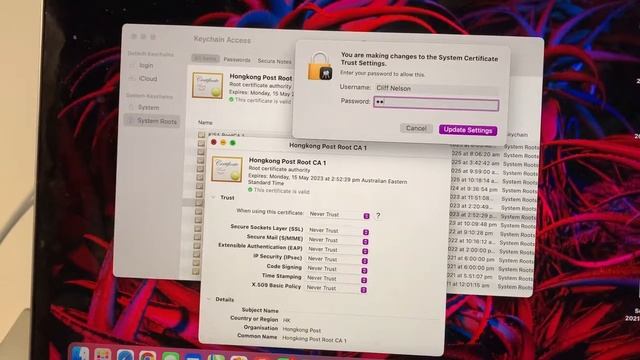Select the System keychain in the sidebar

(x=148, y=107)
